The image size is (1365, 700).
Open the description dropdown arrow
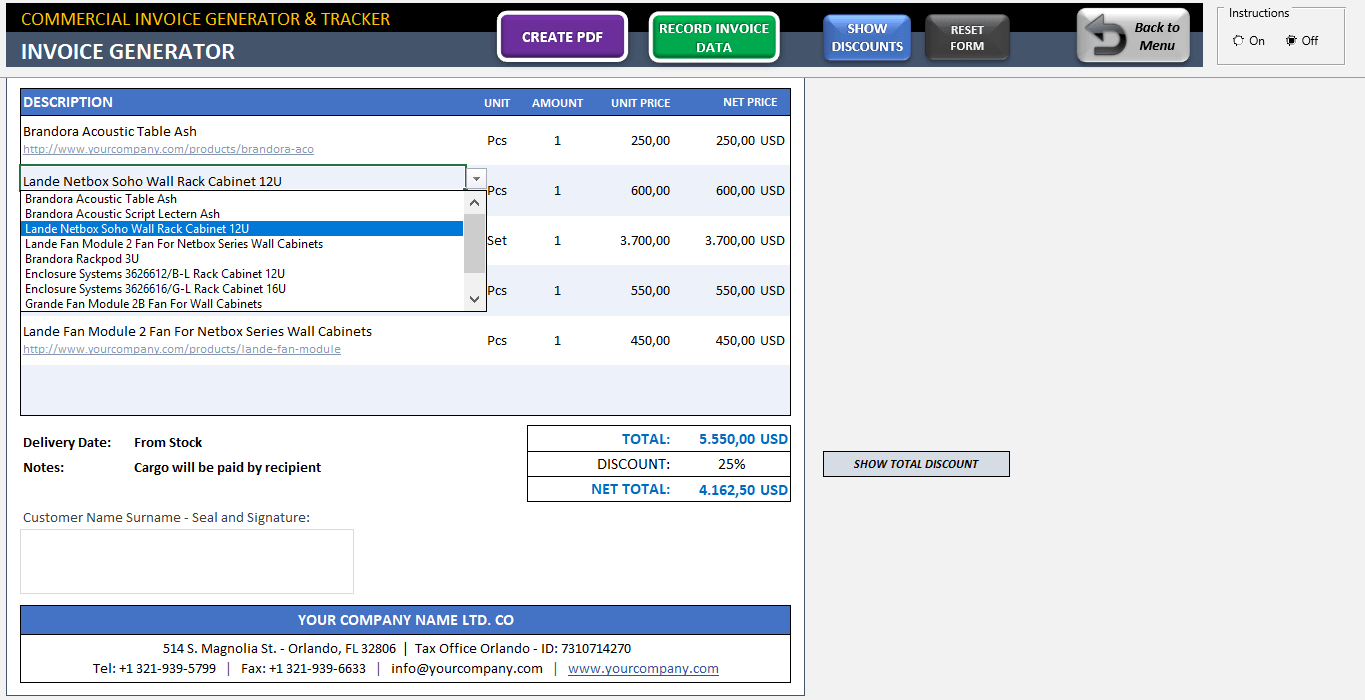(x=477, y=179)
